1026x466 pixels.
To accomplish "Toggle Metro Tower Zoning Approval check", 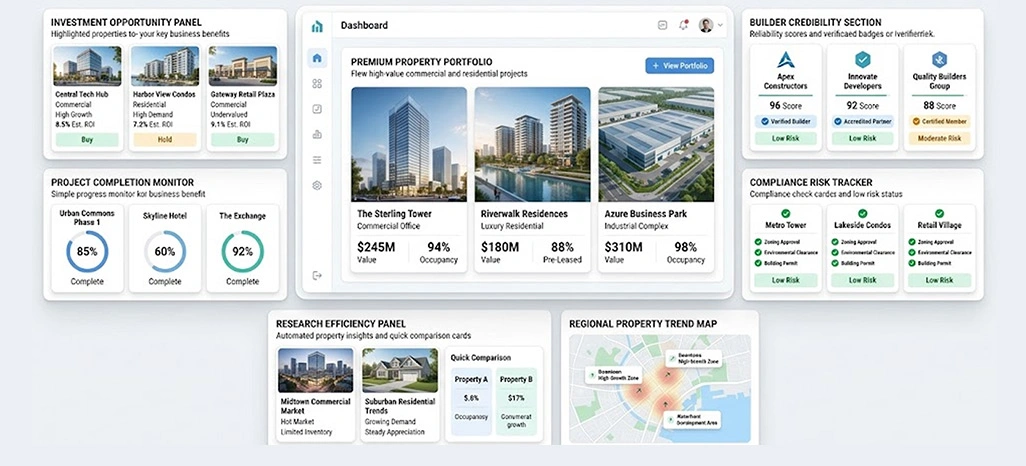I will click(x=758, y=242).
